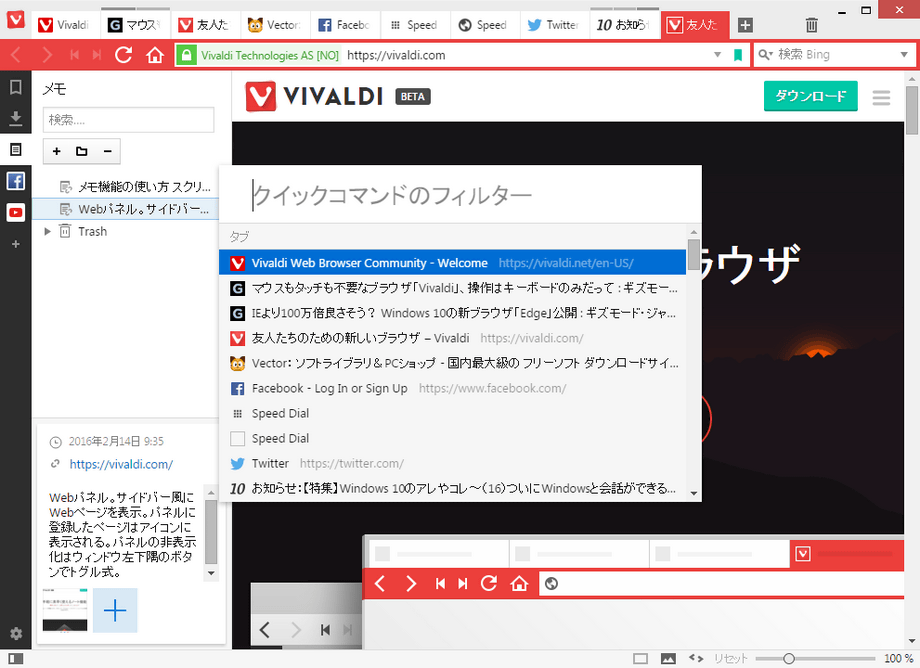Select the メモ機能の使い方 note
920x668 pixels.
(x=135, y=187)
